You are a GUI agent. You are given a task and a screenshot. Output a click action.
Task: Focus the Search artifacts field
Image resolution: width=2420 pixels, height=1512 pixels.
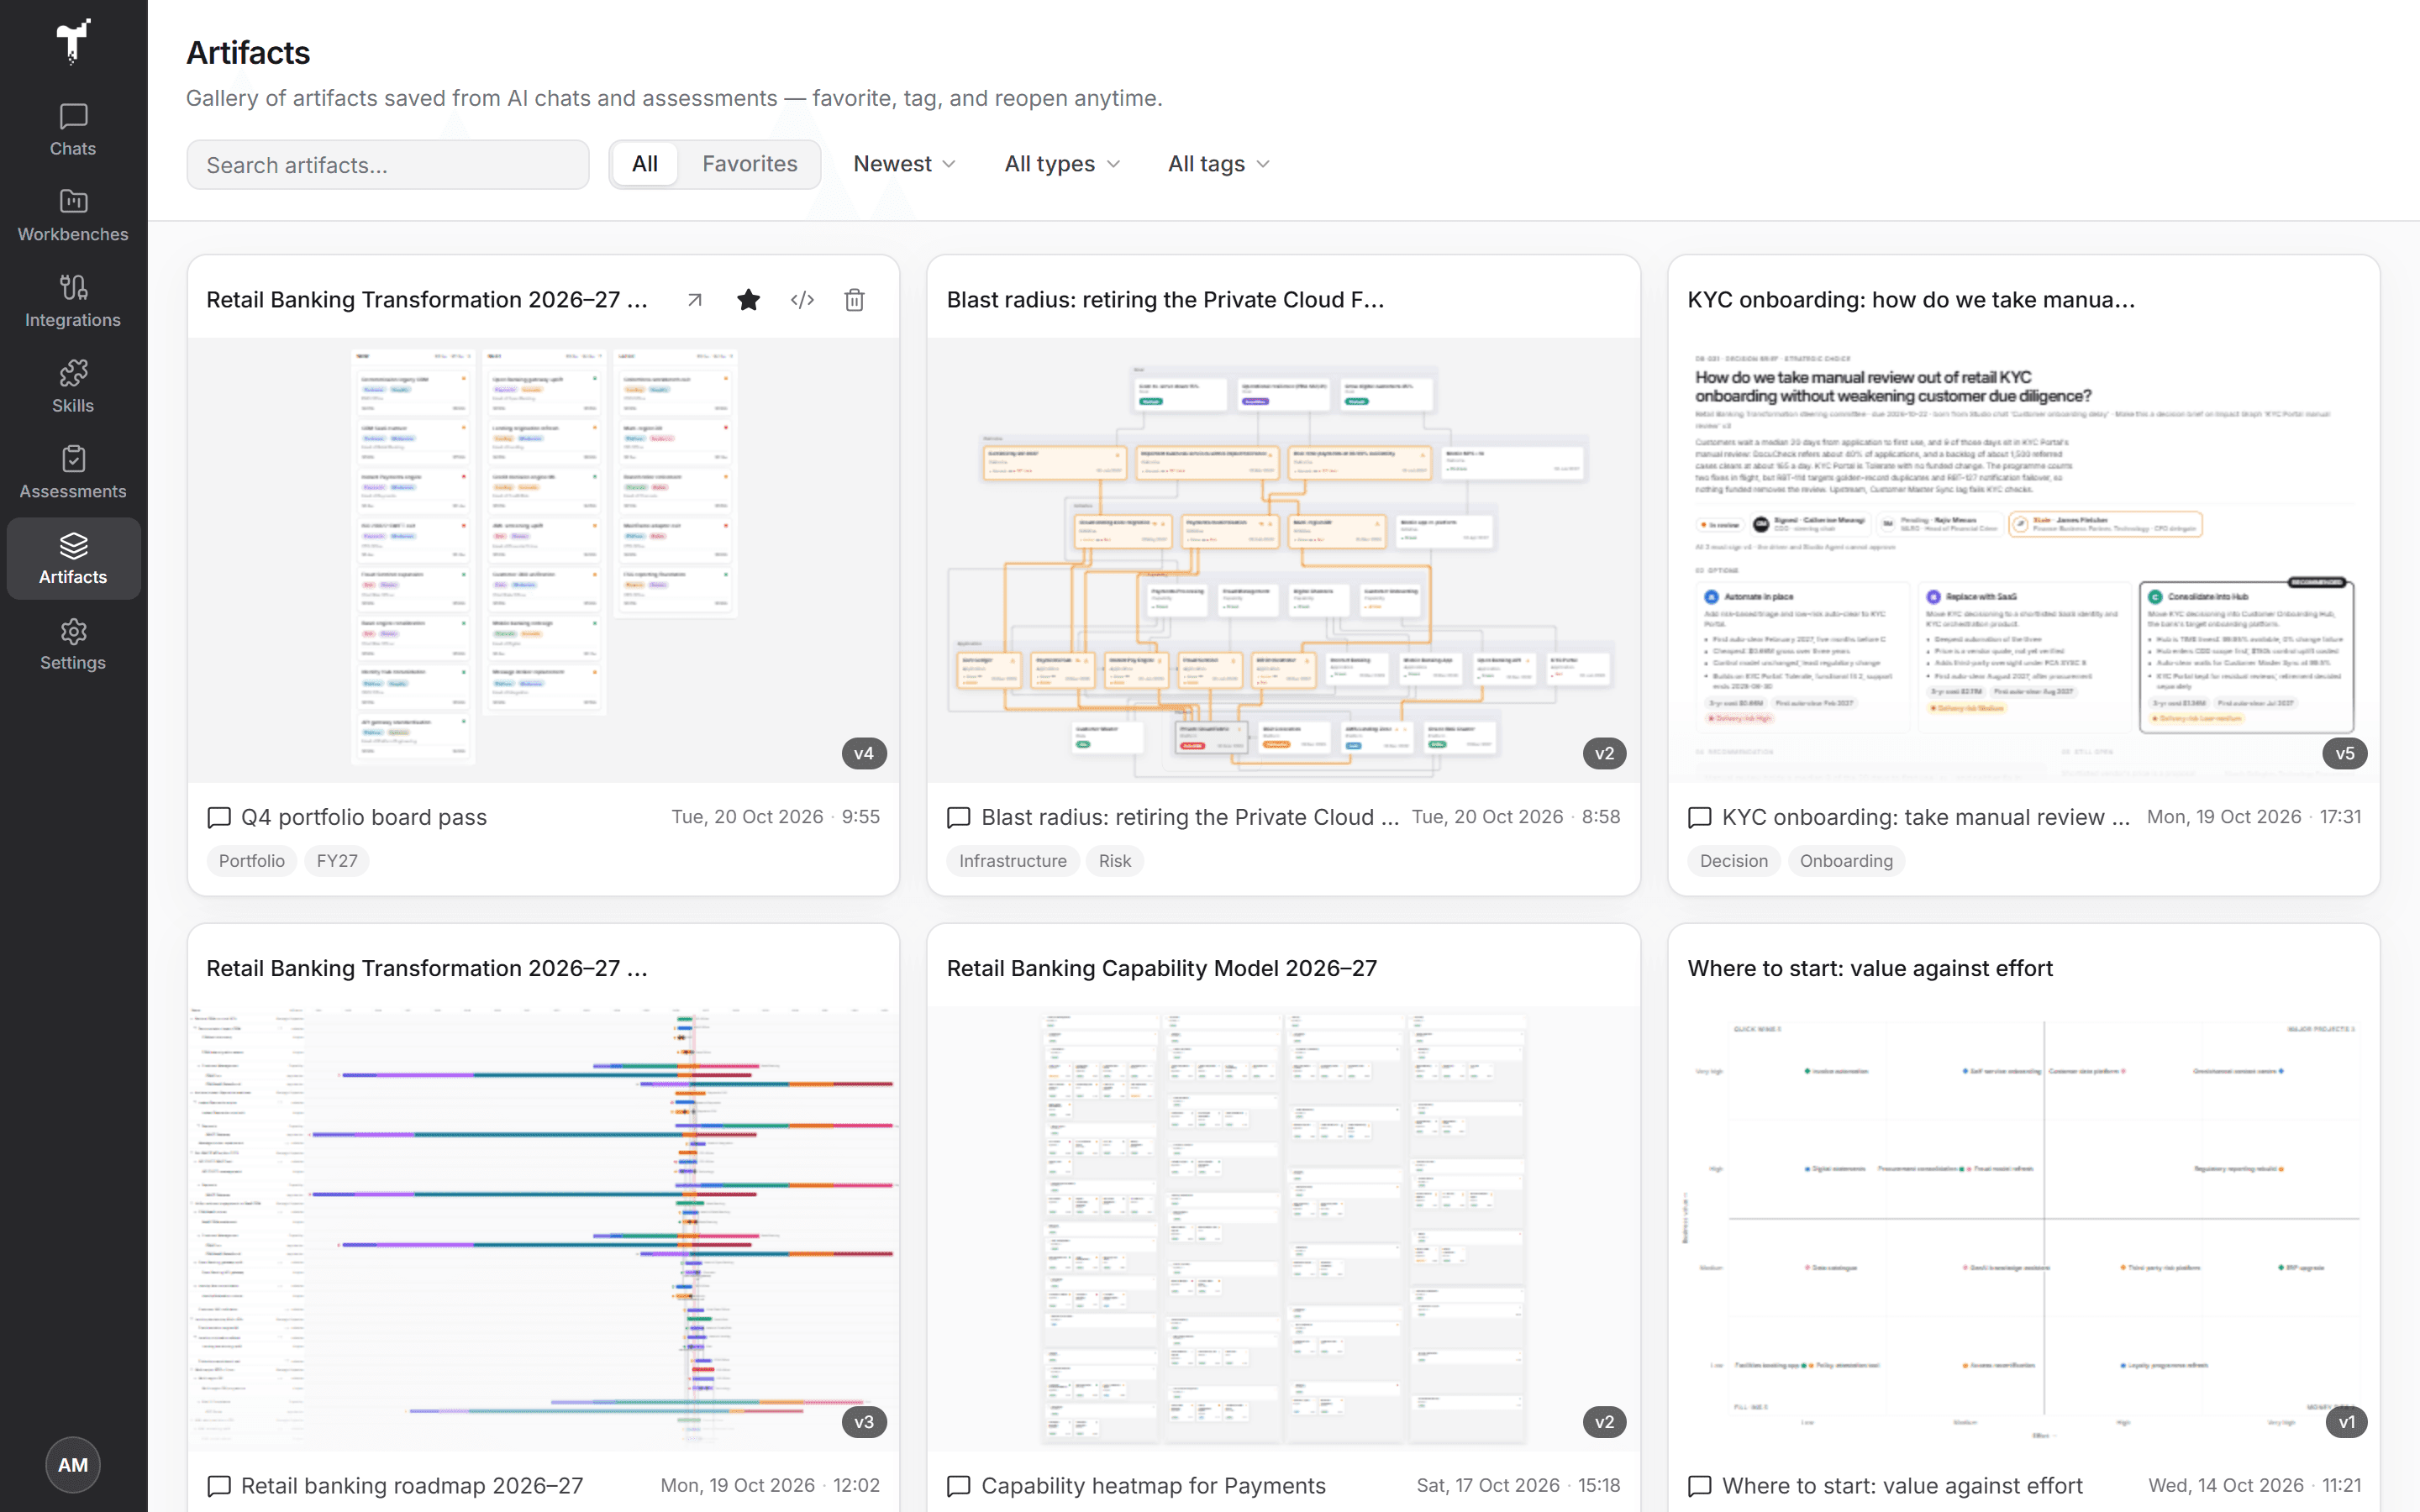click(388, 165)
